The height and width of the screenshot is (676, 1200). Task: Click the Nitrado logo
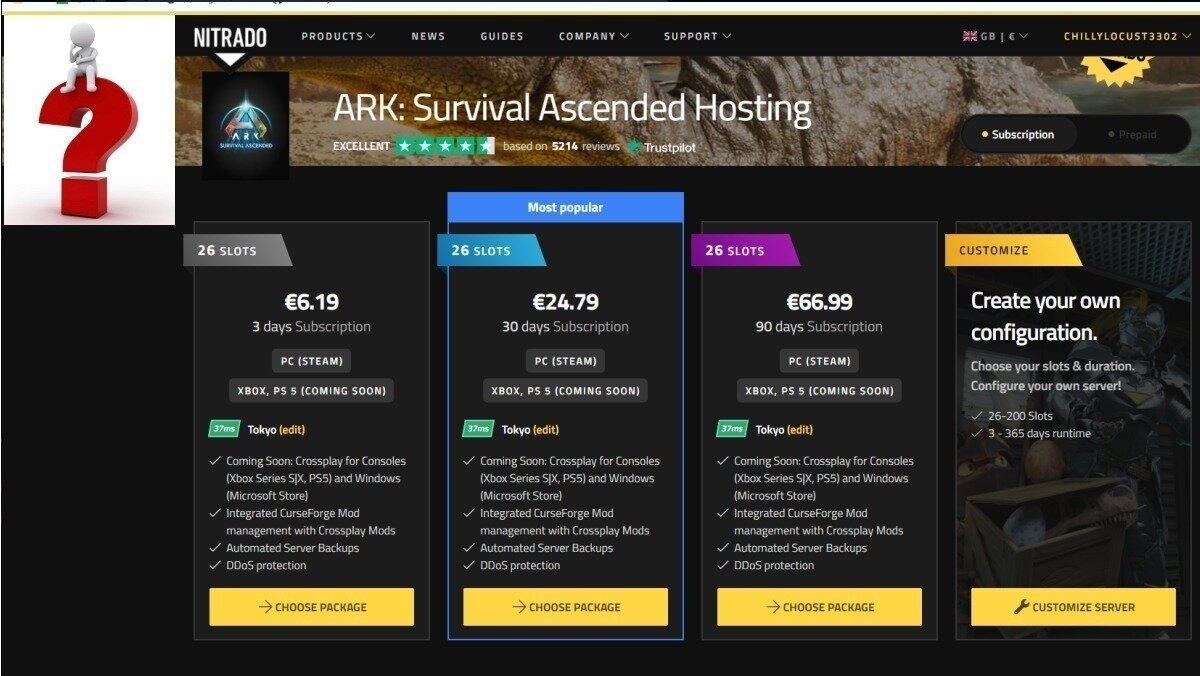pyautogui.click(x=228, y=36)
